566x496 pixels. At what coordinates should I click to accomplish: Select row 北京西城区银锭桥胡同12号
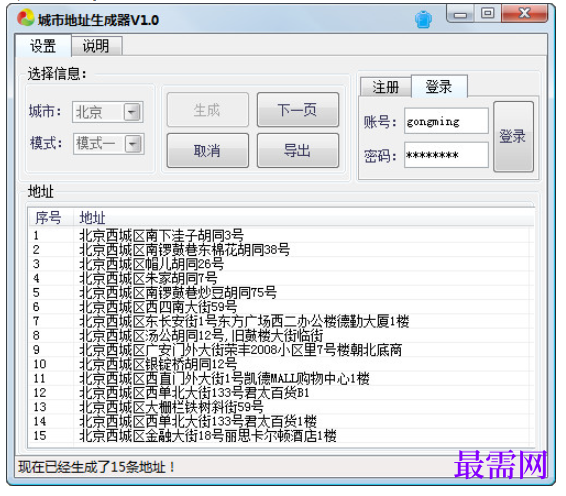click(x=281, y=364)
